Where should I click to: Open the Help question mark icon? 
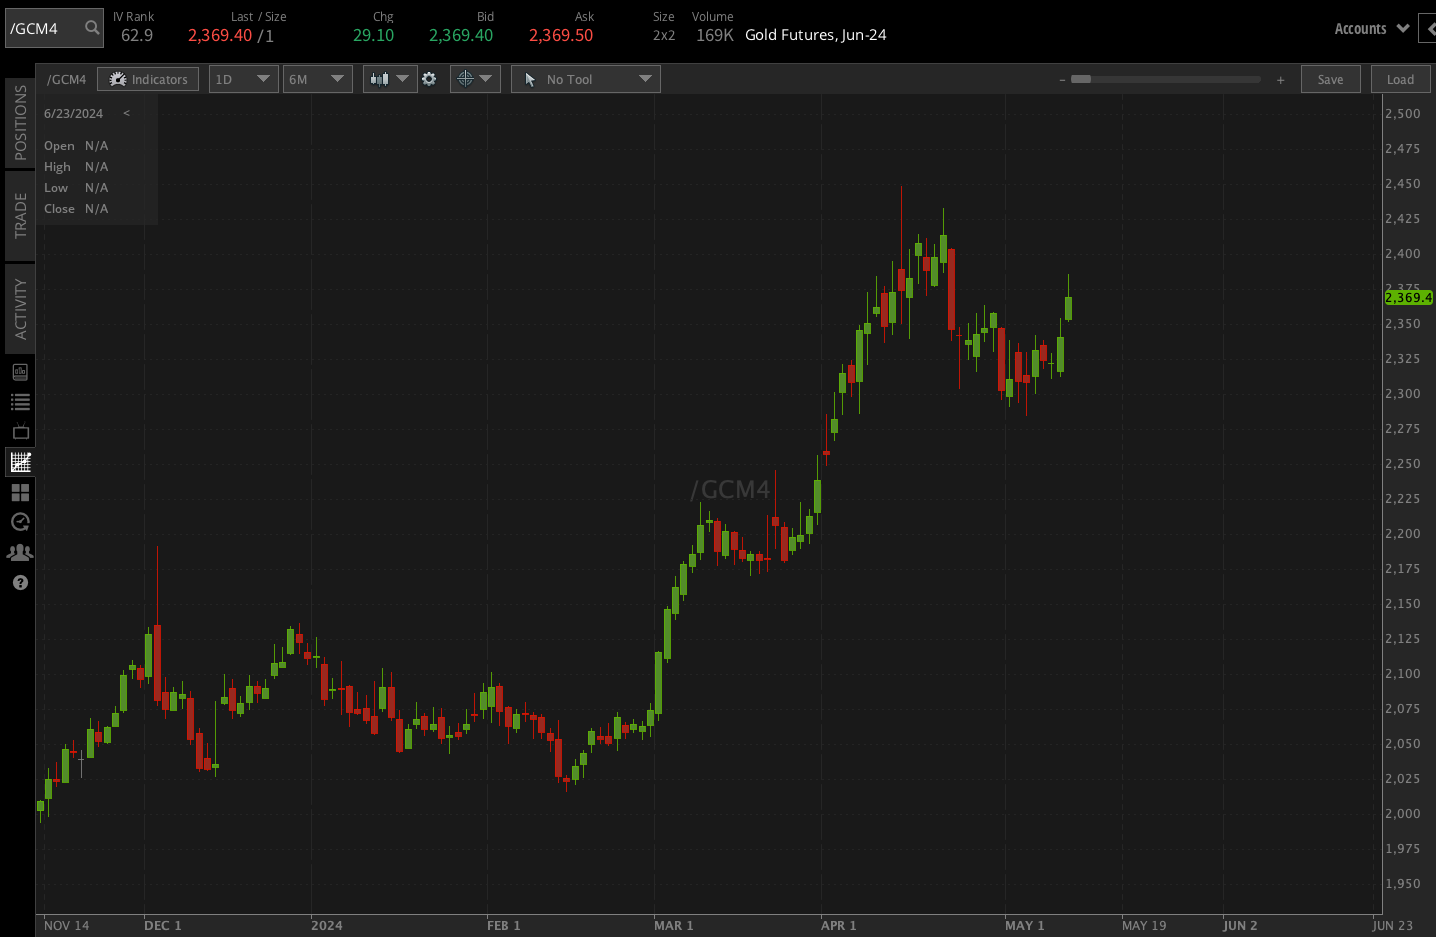20,582
